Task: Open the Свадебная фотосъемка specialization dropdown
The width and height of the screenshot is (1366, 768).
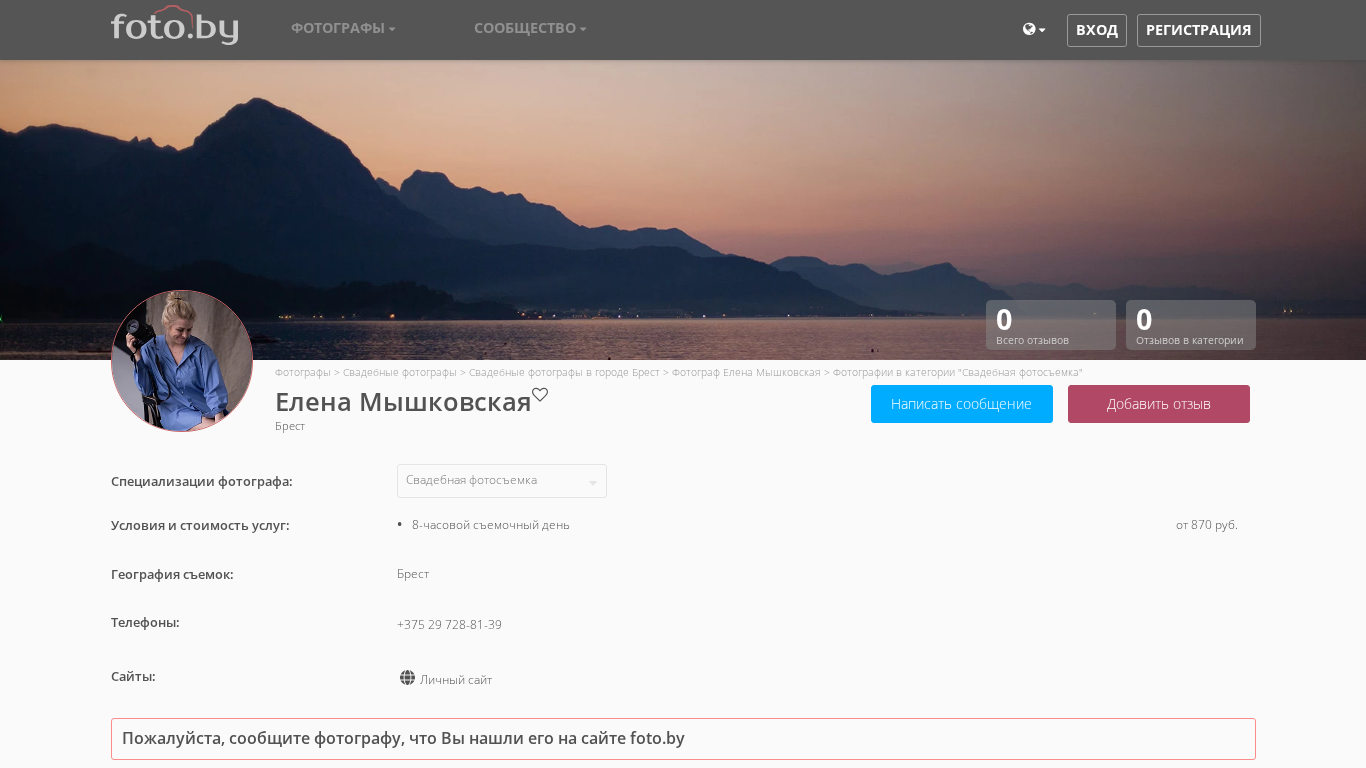Action: point(501,481)
